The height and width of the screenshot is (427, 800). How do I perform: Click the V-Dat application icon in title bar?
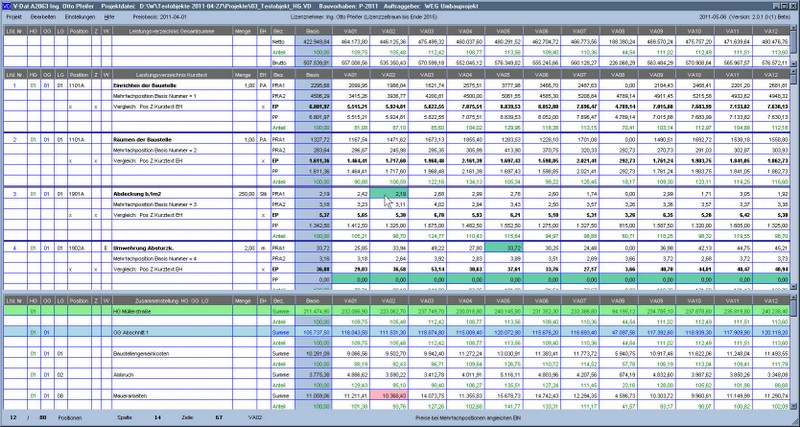pyautogui.click(x=6, y=6)
